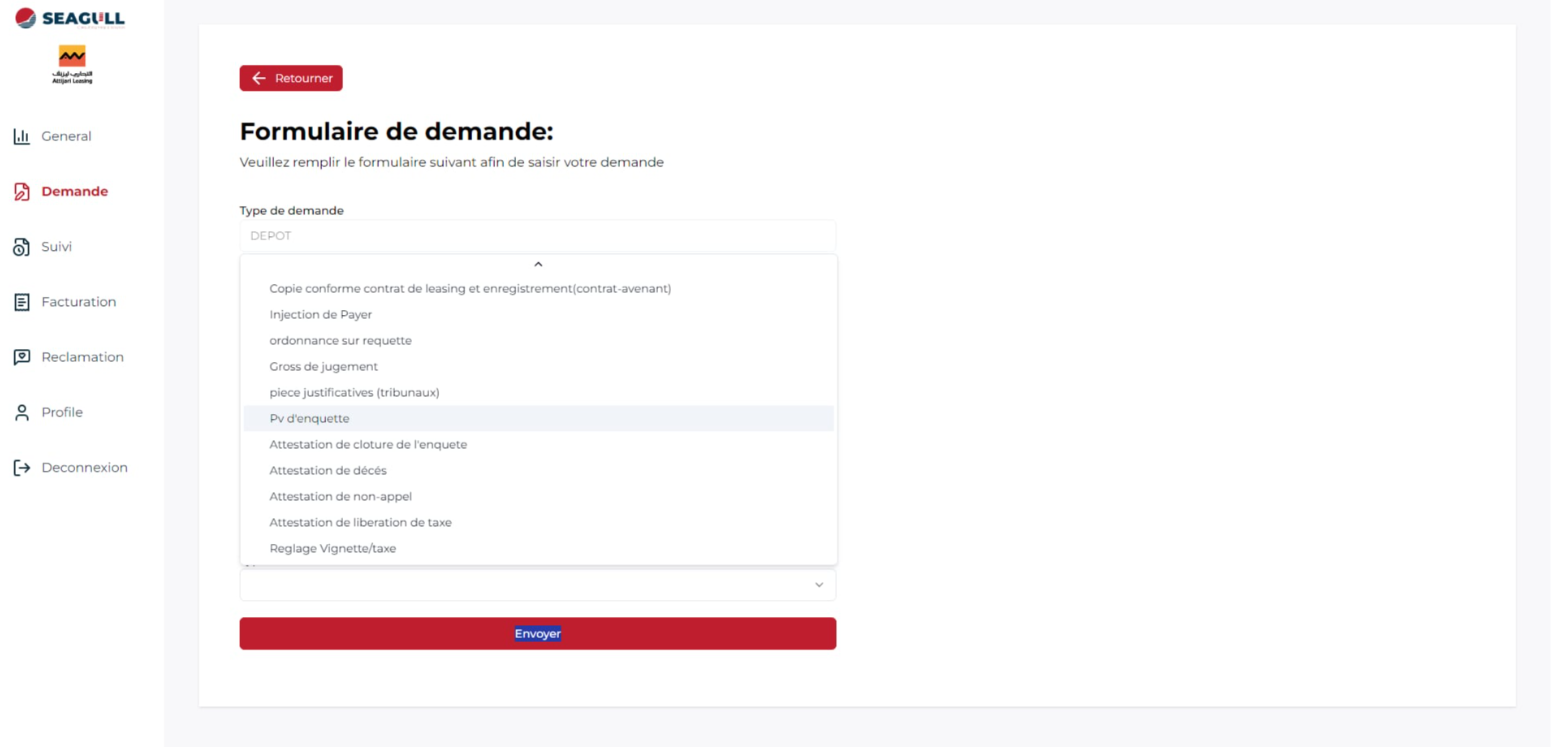Select Attestation de décés option

[x=328, y=471]
